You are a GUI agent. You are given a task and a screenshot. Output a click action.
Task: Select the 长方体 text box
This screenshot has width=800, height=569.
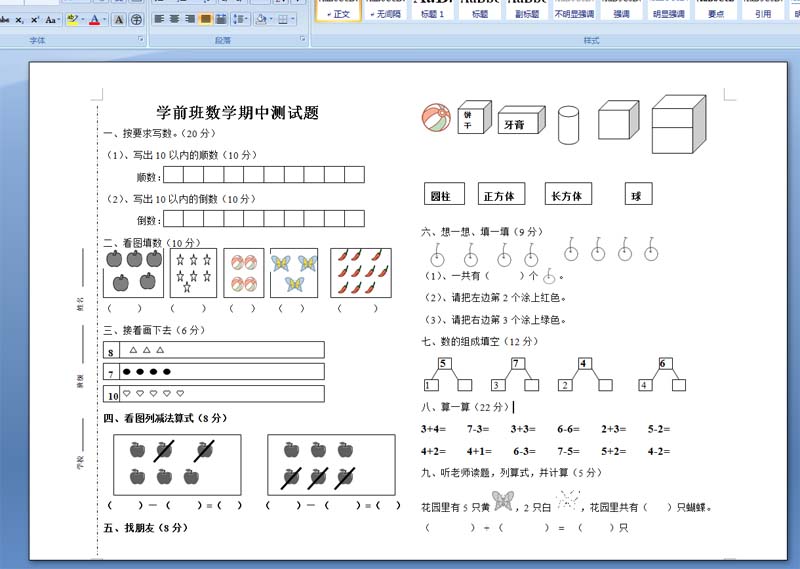click(568, 194)
